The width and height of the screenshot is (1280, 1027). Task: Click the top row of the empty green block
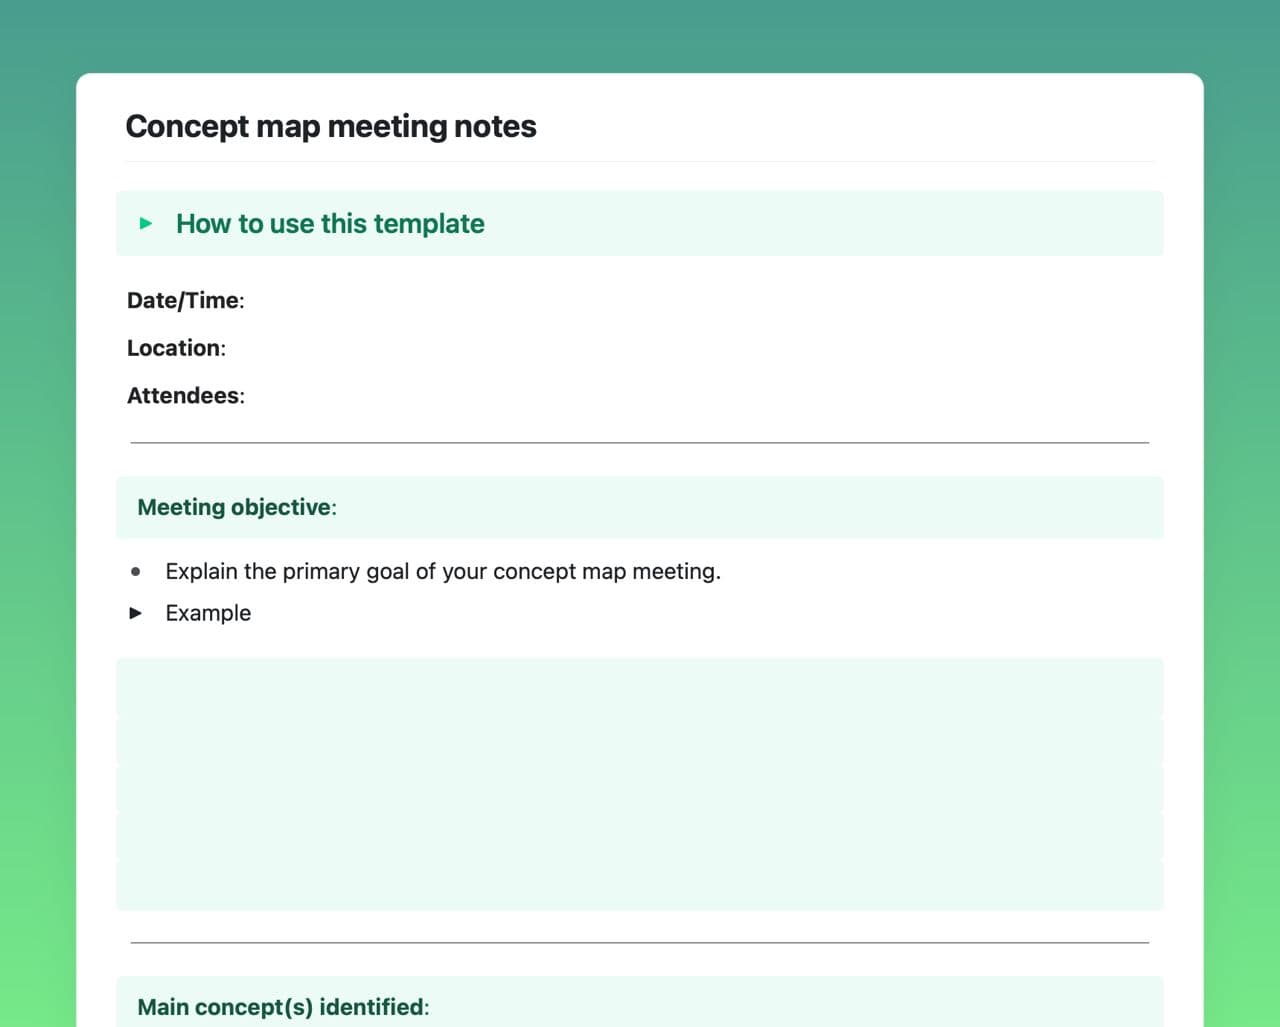[x=640, y=686]
